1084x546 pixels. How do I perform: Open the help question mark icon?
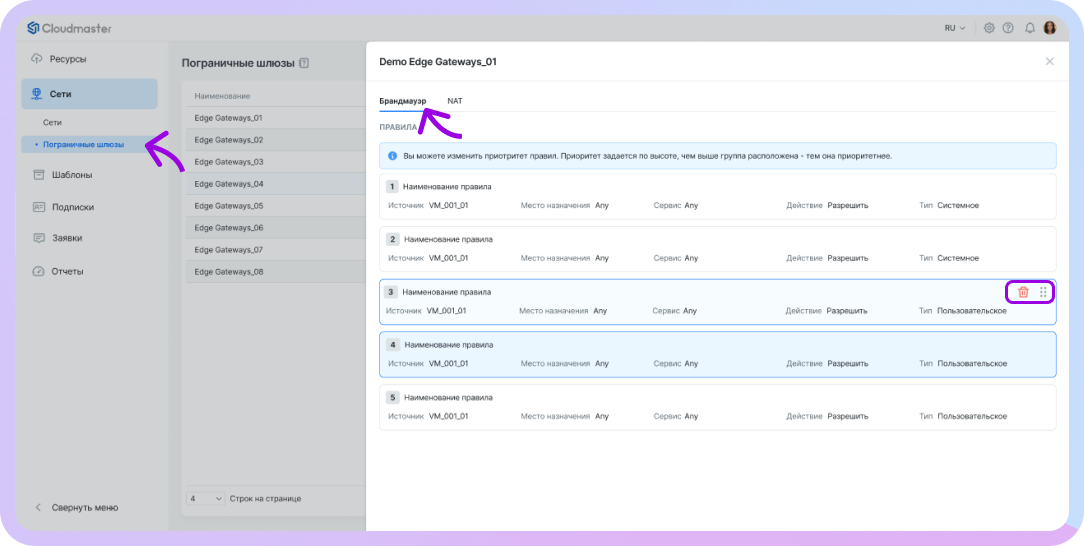(x=1007, y=28)
